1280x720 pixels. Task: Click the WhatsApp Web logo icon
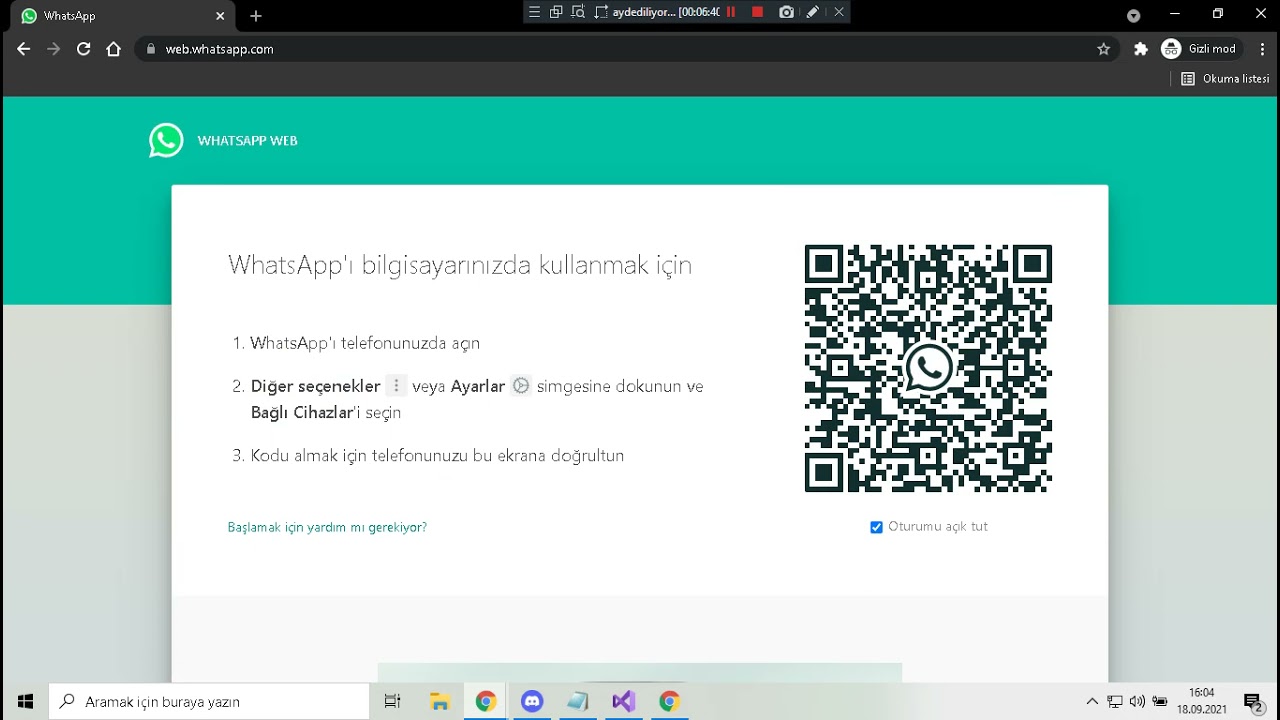pyautogui.click(x=166, y=141)
